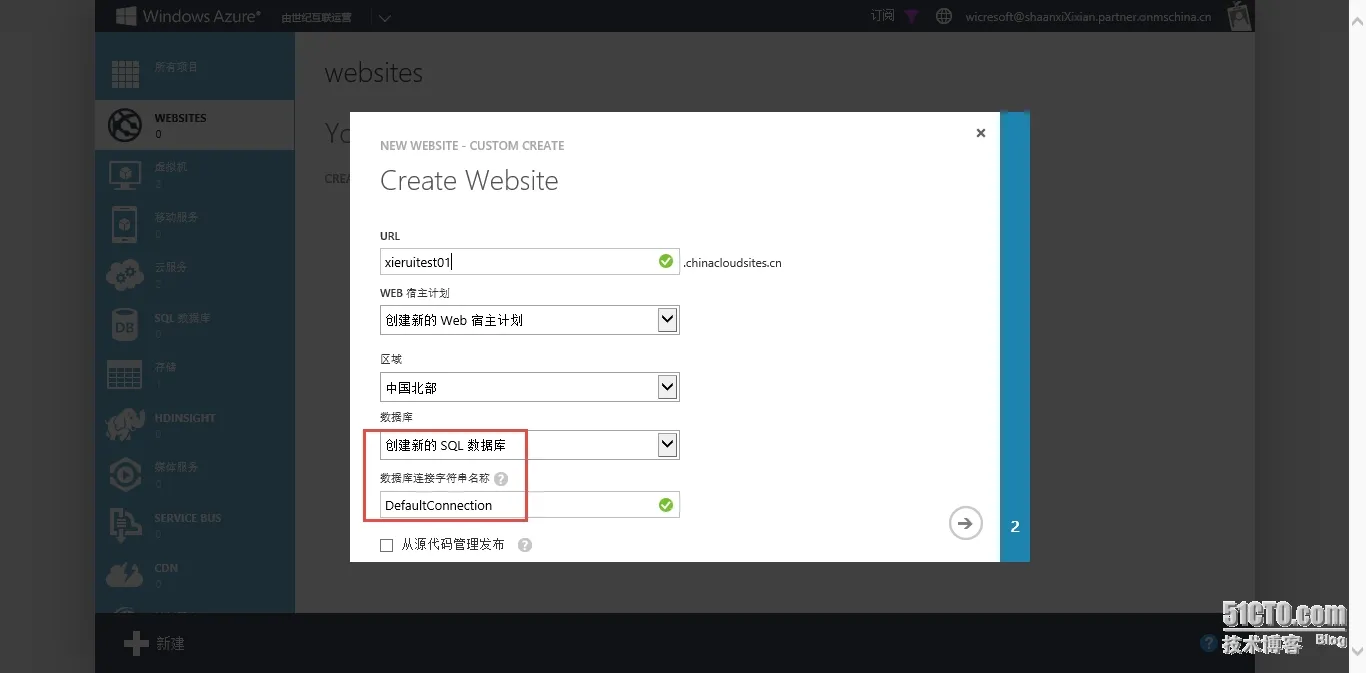Open the SQL 数据库 DB icon
The image size is (1366, 673).
click(125, 325)
